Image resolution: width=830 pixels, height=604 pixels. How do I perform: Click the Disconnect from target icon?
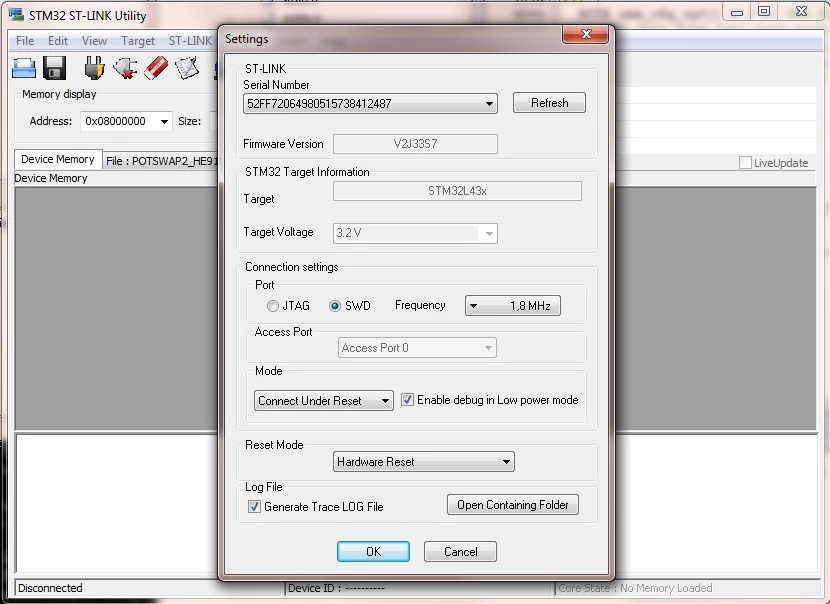click(x=125, y=68)
